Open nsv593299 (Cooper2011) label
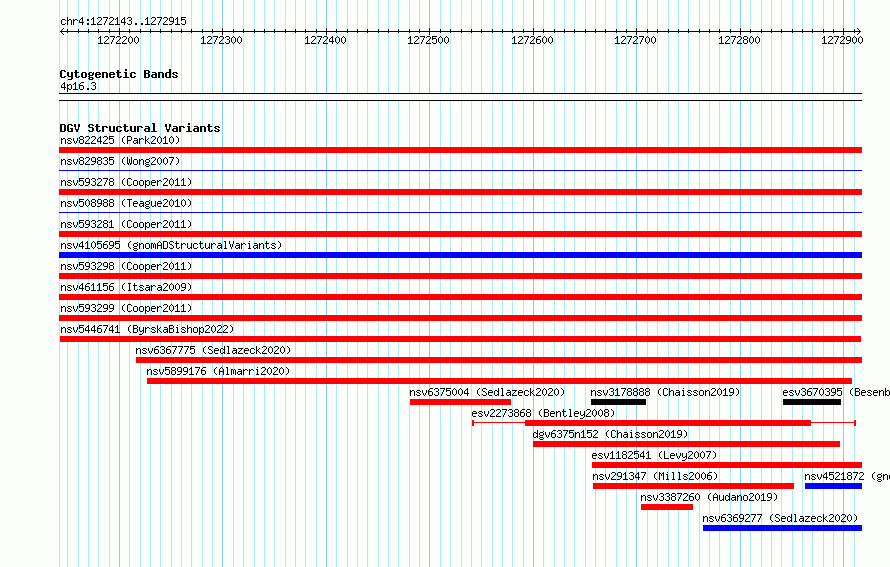The height and width of the screenshot is (567, 890). coord(126,308)
